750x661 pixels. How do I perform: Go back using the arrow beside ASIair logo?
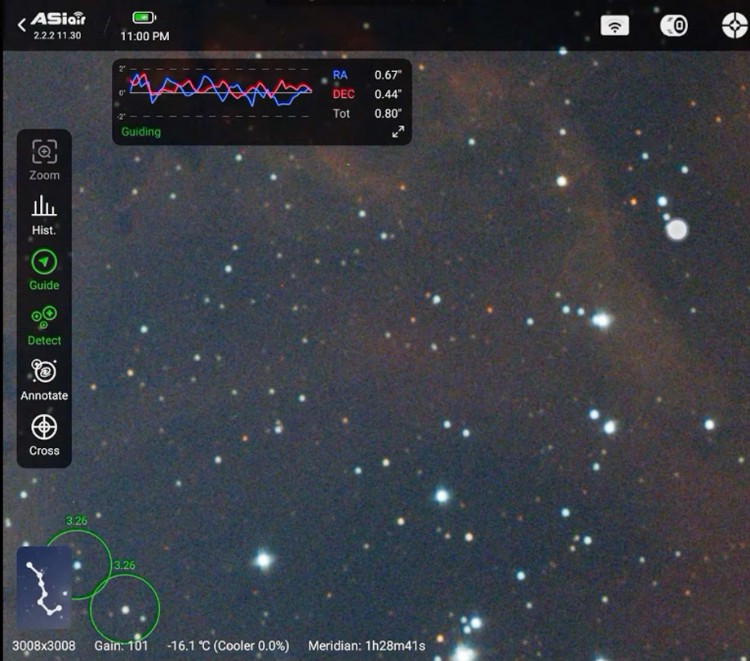click(22, 25)
